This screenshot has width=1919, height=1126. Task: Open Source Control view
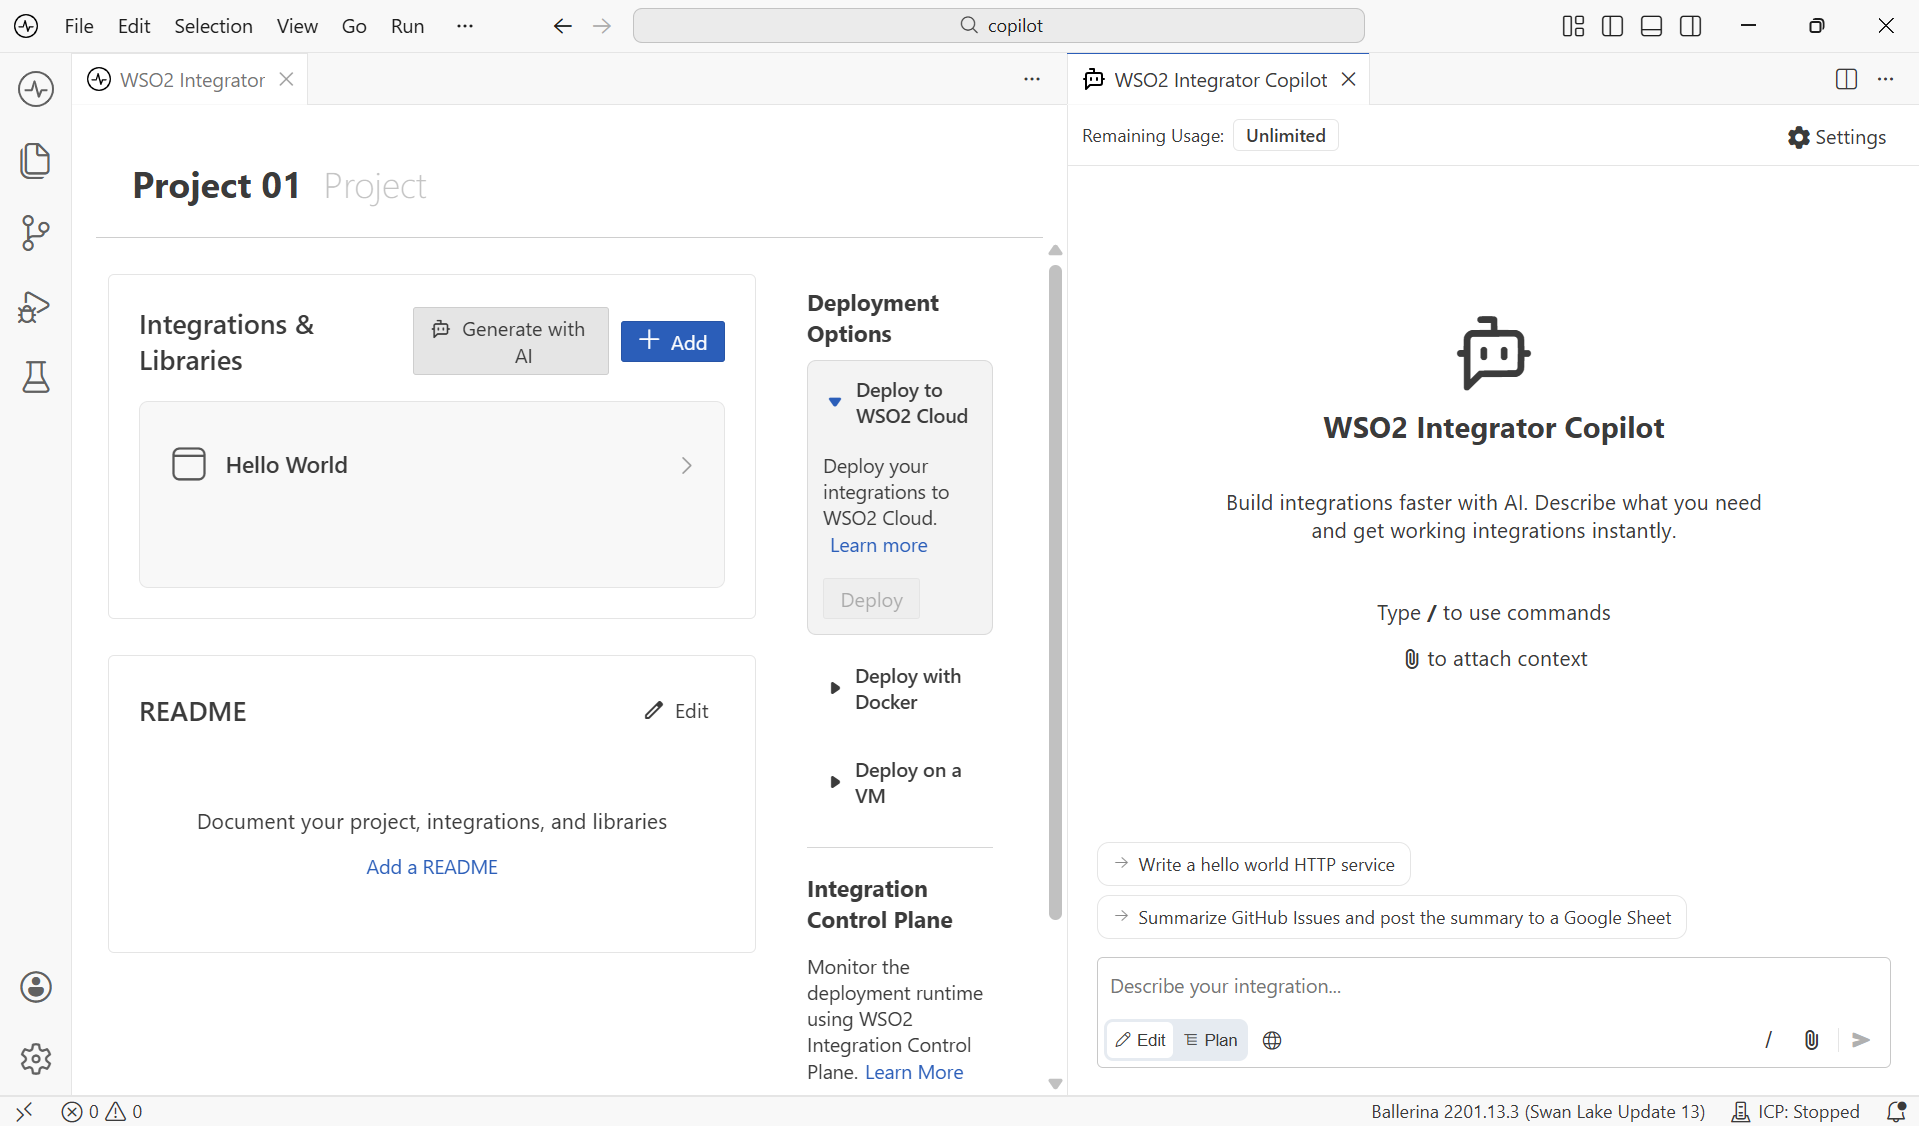[36, 233]
